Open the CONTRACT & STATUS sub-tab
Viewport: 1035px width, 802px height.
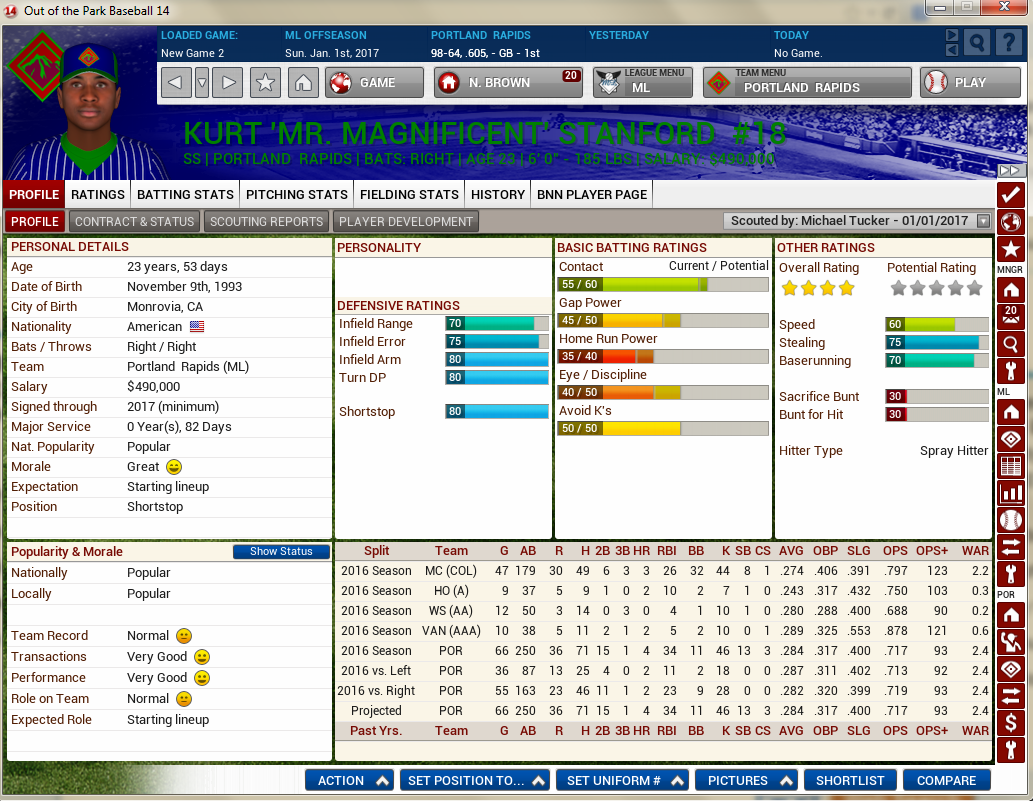coord(135,222)
